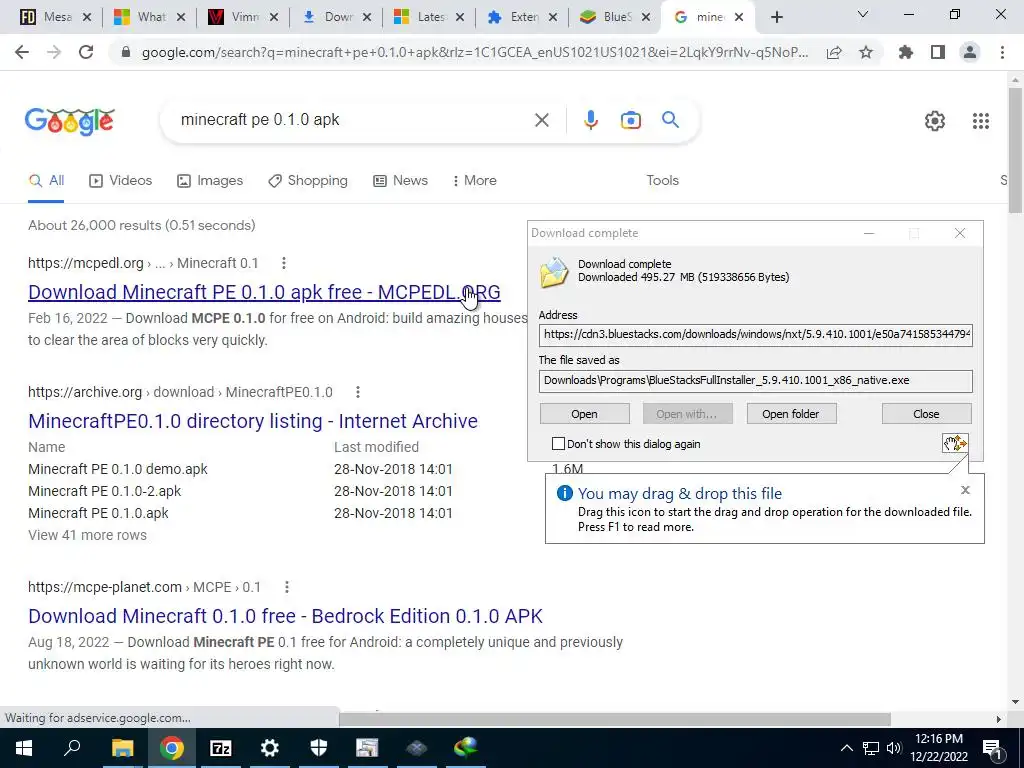Open notification center
The width and height of the screenshot is (1024, 768).
[x=992, y=748]
